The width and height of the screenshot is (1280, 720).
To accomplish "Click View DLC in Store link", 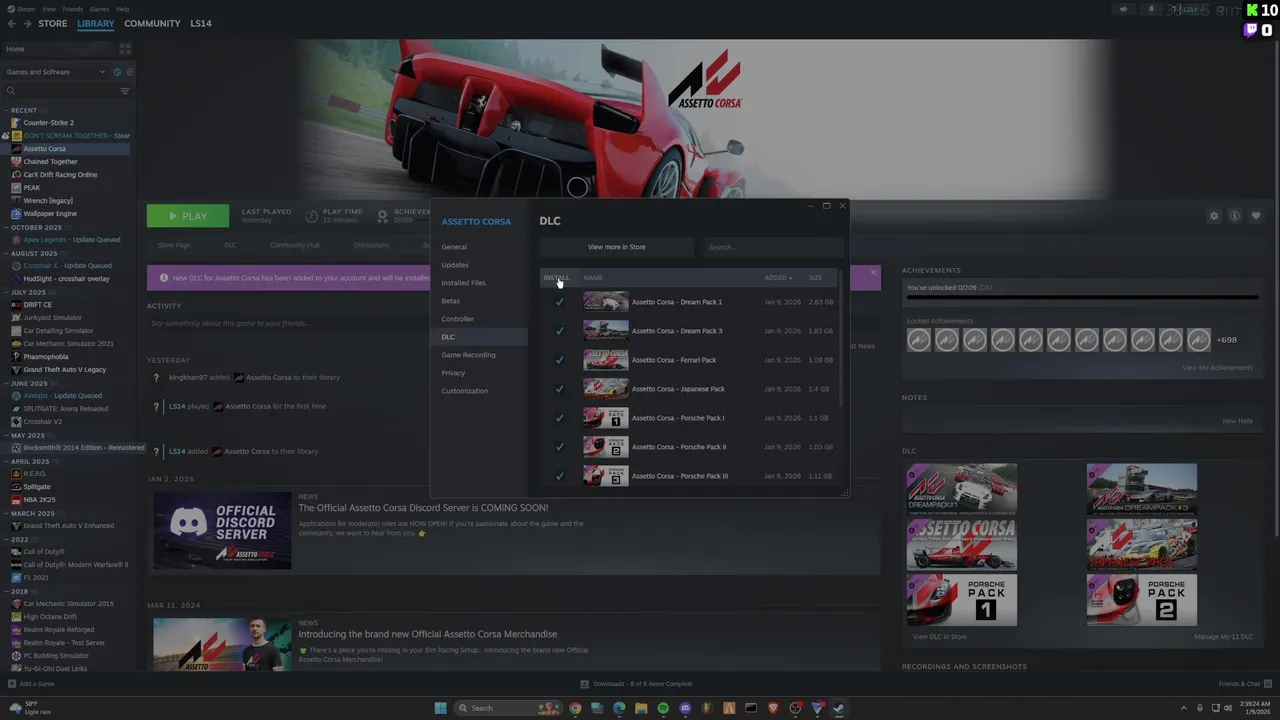I will (939, 637).
